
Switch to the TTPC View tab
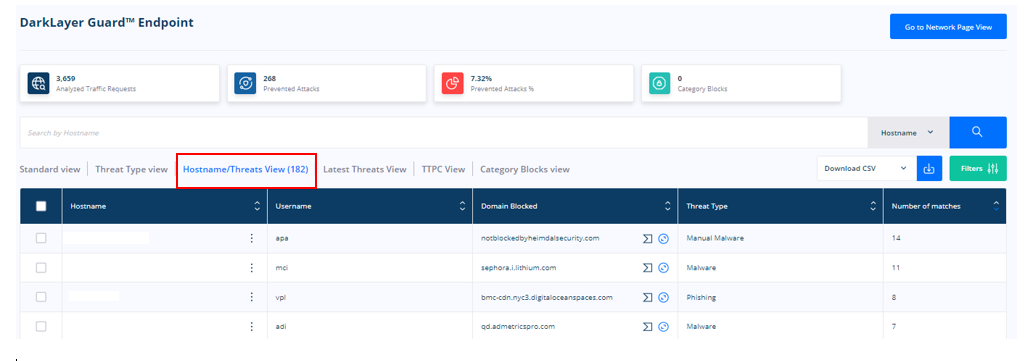[443, 169]
